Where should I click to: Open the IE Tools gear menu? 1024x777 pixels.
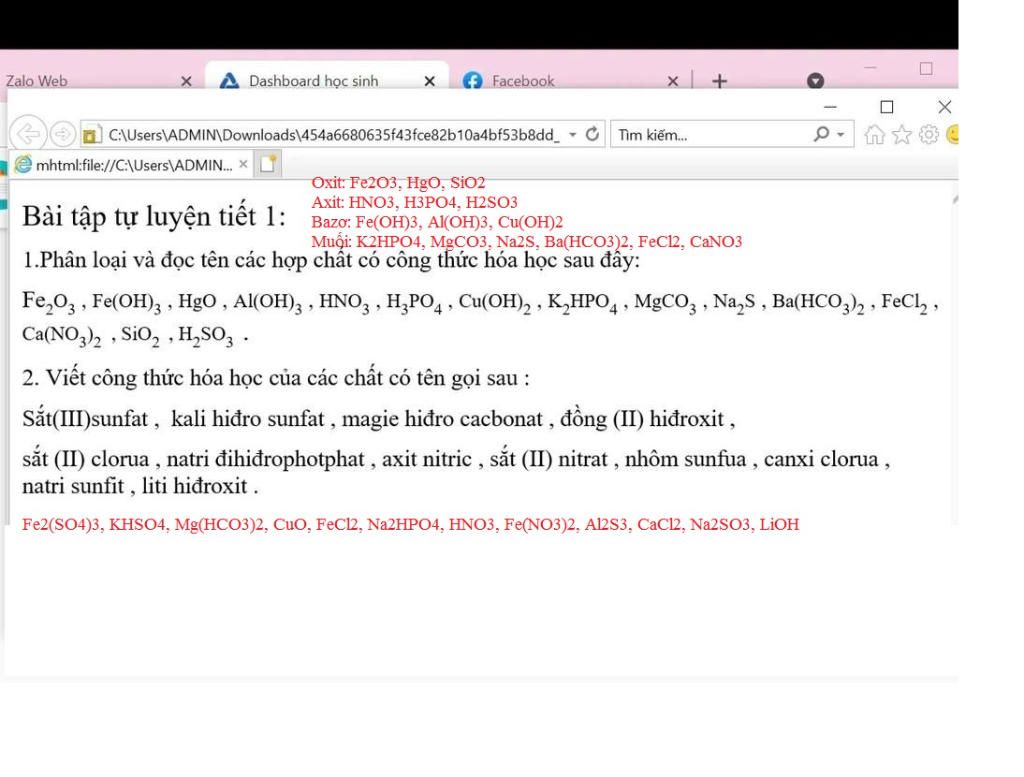929,135
